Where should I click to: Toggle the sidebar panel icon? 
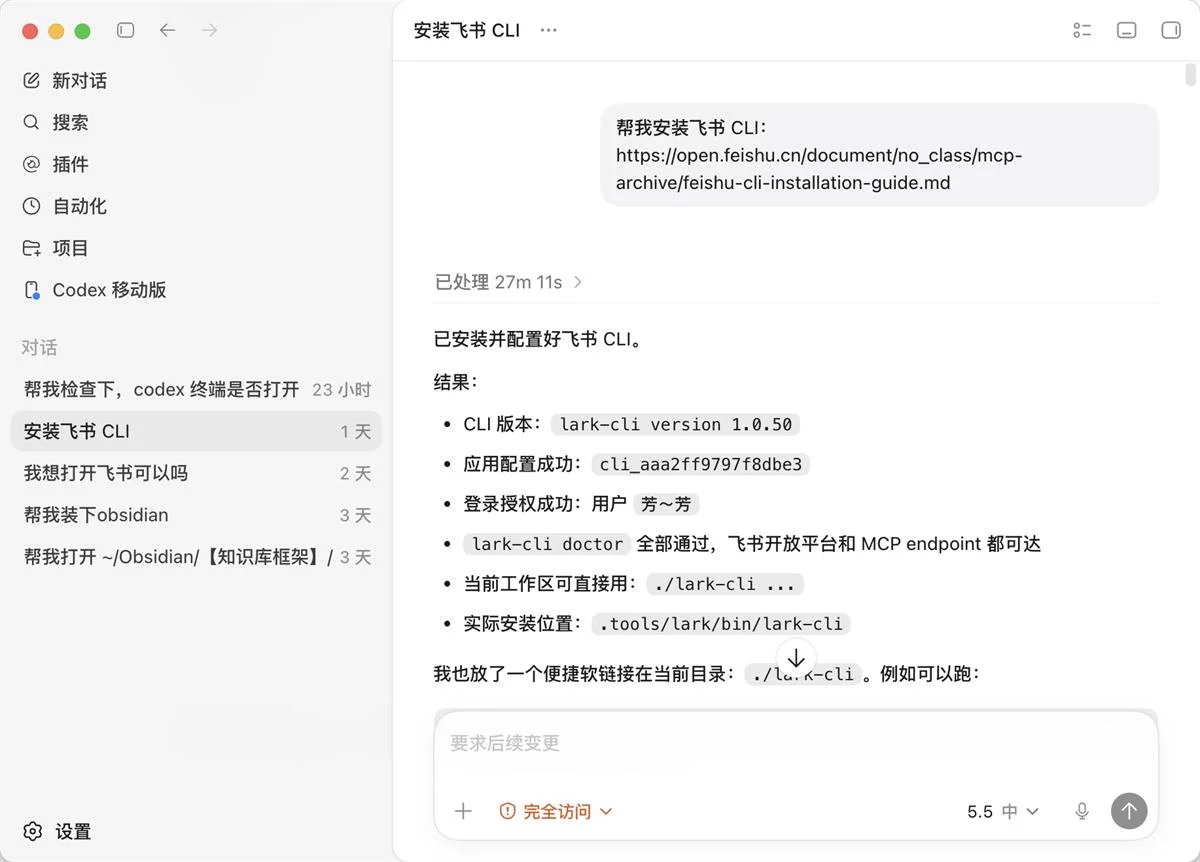(125, 31)
